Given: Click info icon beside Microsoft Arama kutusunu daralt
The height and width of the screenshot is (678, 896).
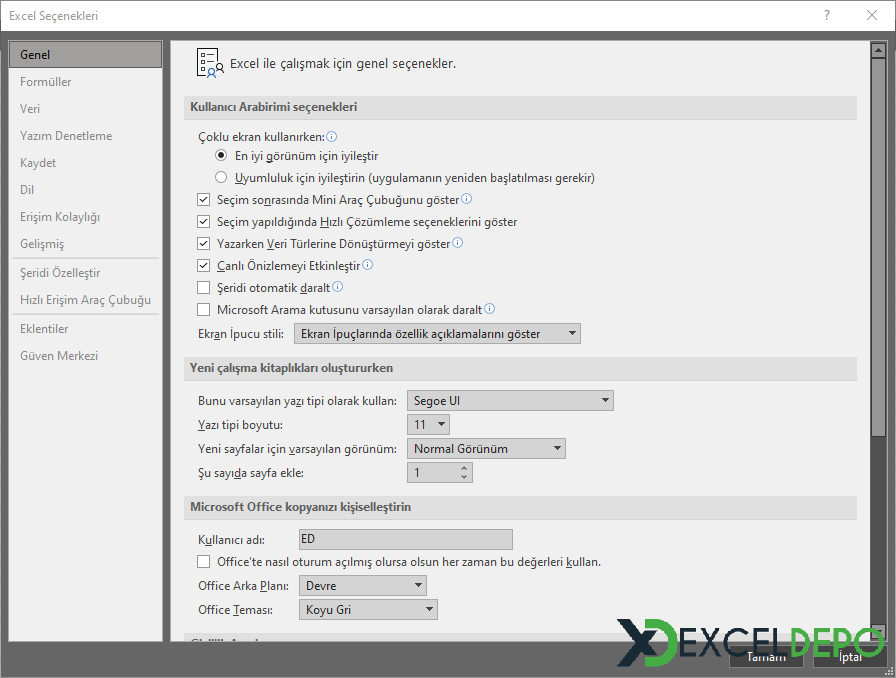Looking at the screenshot, I should coord(489,309).
